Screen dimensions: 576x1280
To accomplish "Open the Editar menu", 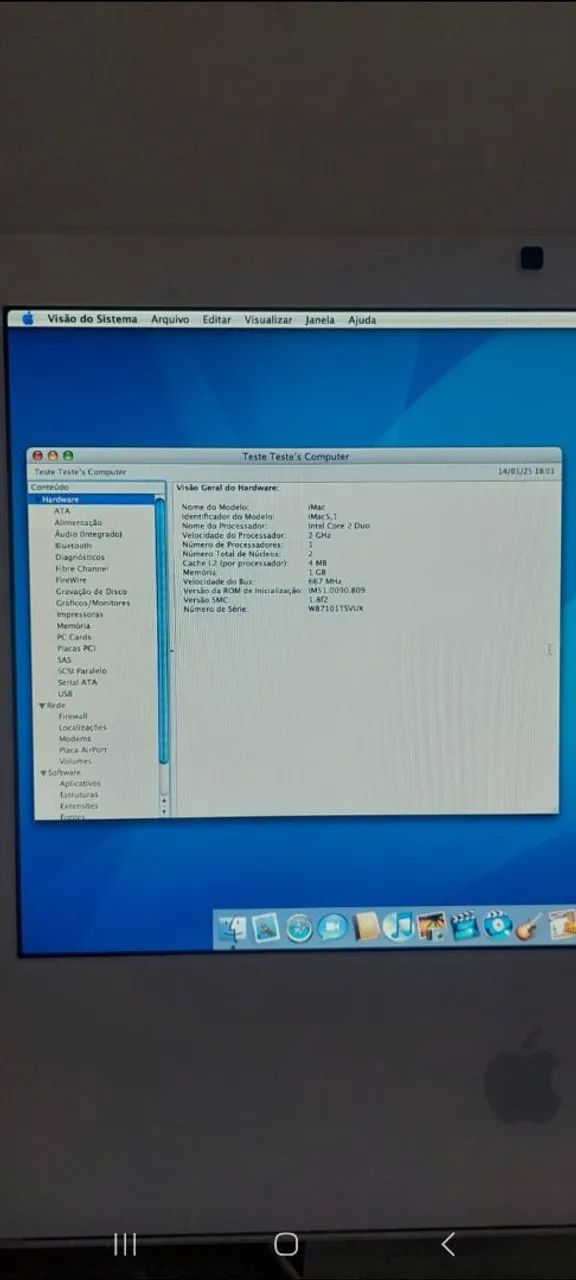I will [x=217, y=320].
